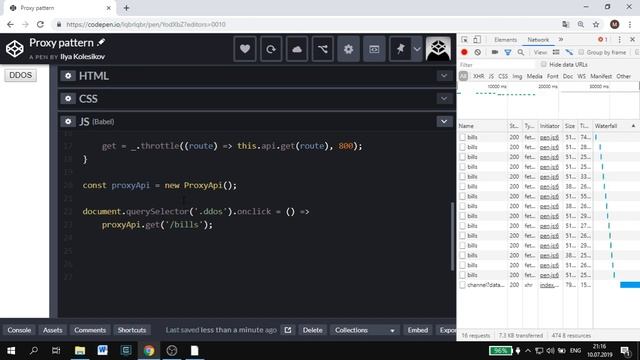Show more DevTools tabs chevron
640x360 pixels.
[561, 40]
